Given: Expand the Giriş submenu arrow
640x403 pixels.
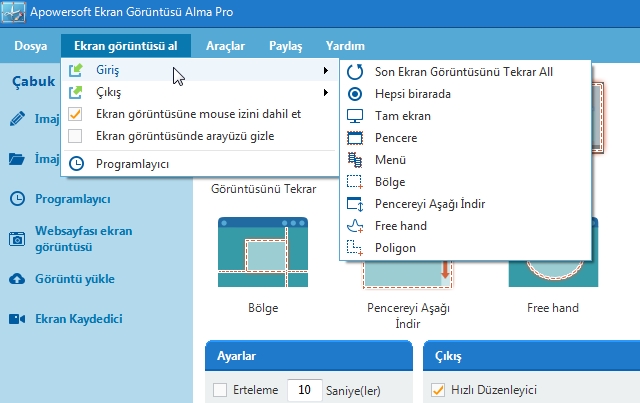Looking at the screenshot, I should click(325, 71).
